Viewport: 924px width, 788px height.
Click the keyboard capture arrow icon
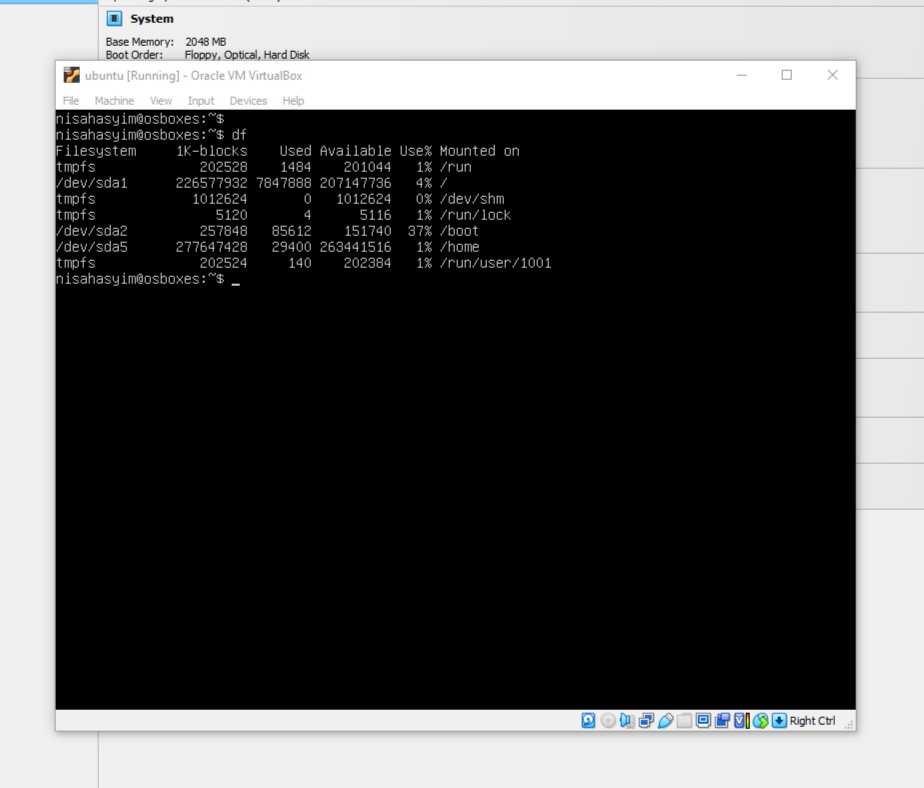point(779,720)
